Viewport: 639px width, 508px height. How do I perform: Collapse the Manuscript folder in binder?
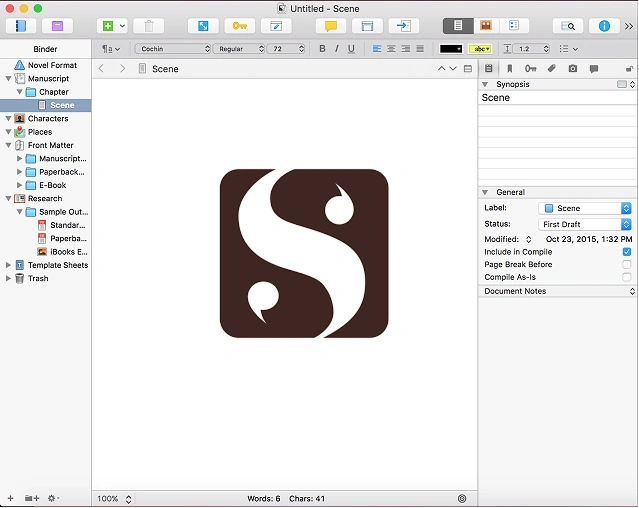click(8, 78)
